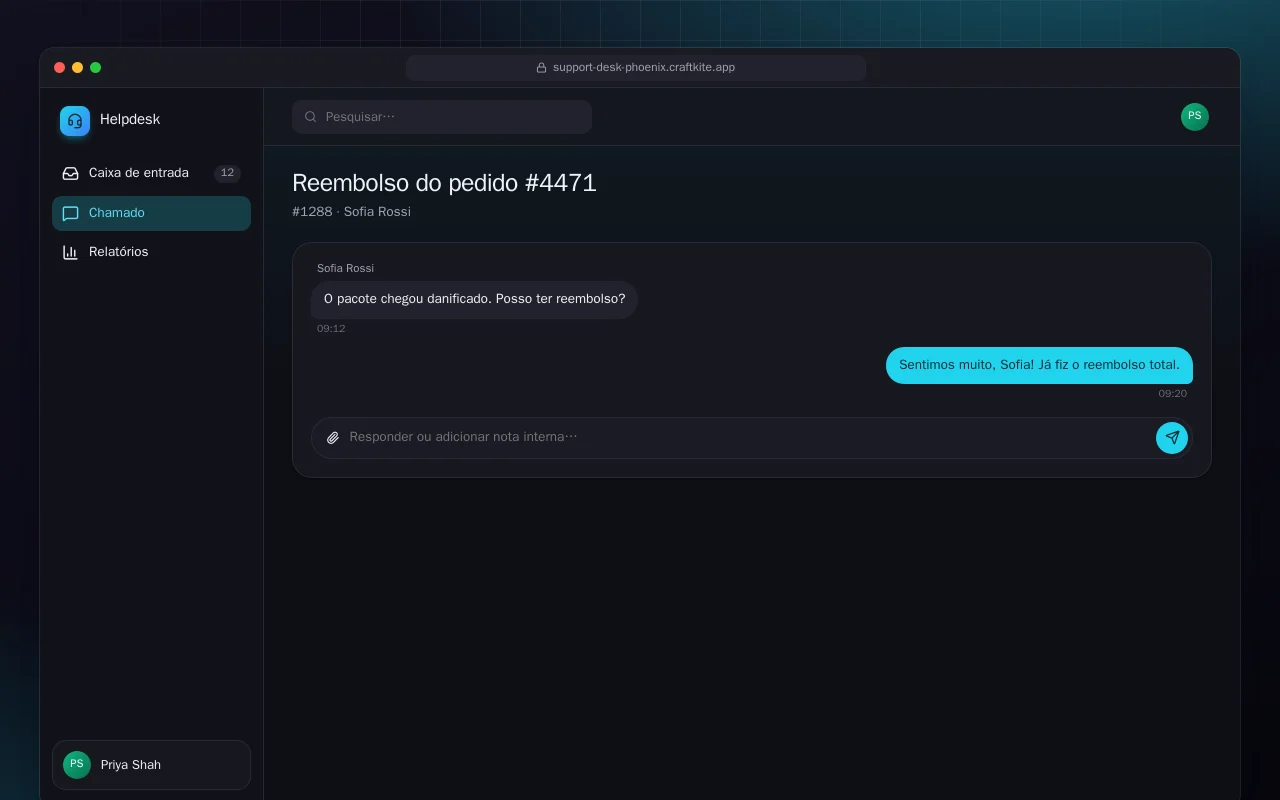This screenshot has width=1280, height=800.
Task: Click the message about the damaged package
Action: point(474,299)
